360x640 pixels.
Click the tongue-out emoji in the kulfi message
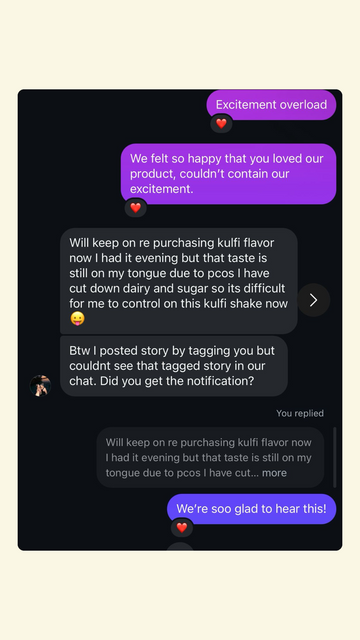tap(77, 318)
